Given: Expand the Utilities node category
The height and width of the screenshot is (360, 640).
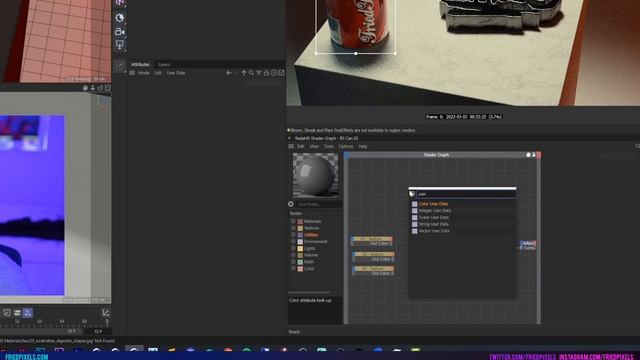Looking at the screenshot, I should pyautogui.click(x=293, y=235).
